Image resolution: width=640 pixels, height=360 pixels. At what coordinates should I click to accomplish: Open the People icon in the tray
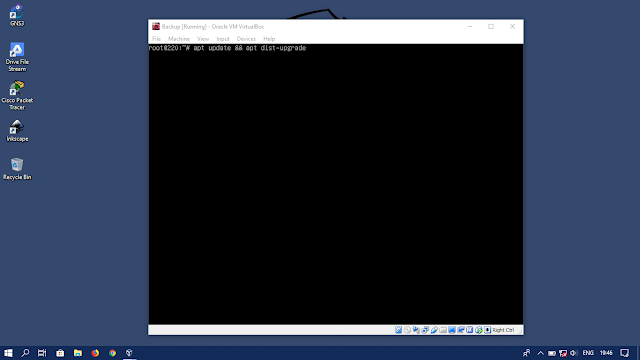click(527, 353)
